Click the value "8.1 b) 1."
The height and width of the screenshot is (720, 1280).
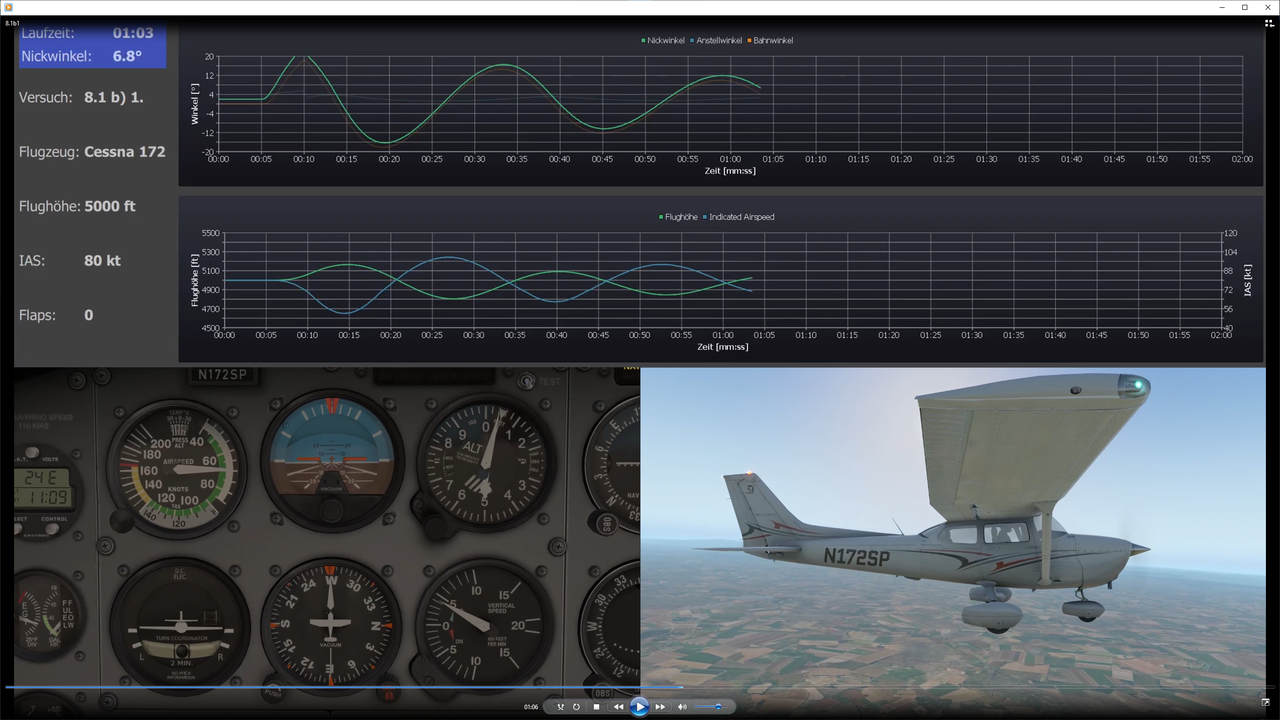coord(114,98)
